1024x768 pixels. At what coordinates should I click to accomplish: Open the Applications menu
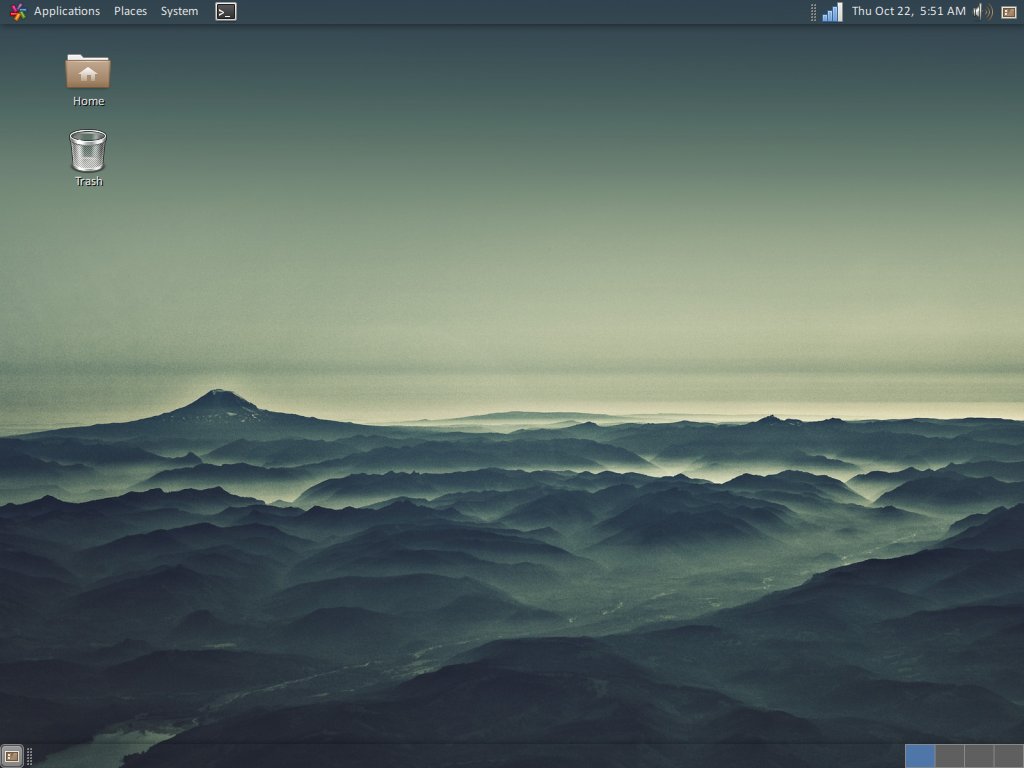(67, 11)
